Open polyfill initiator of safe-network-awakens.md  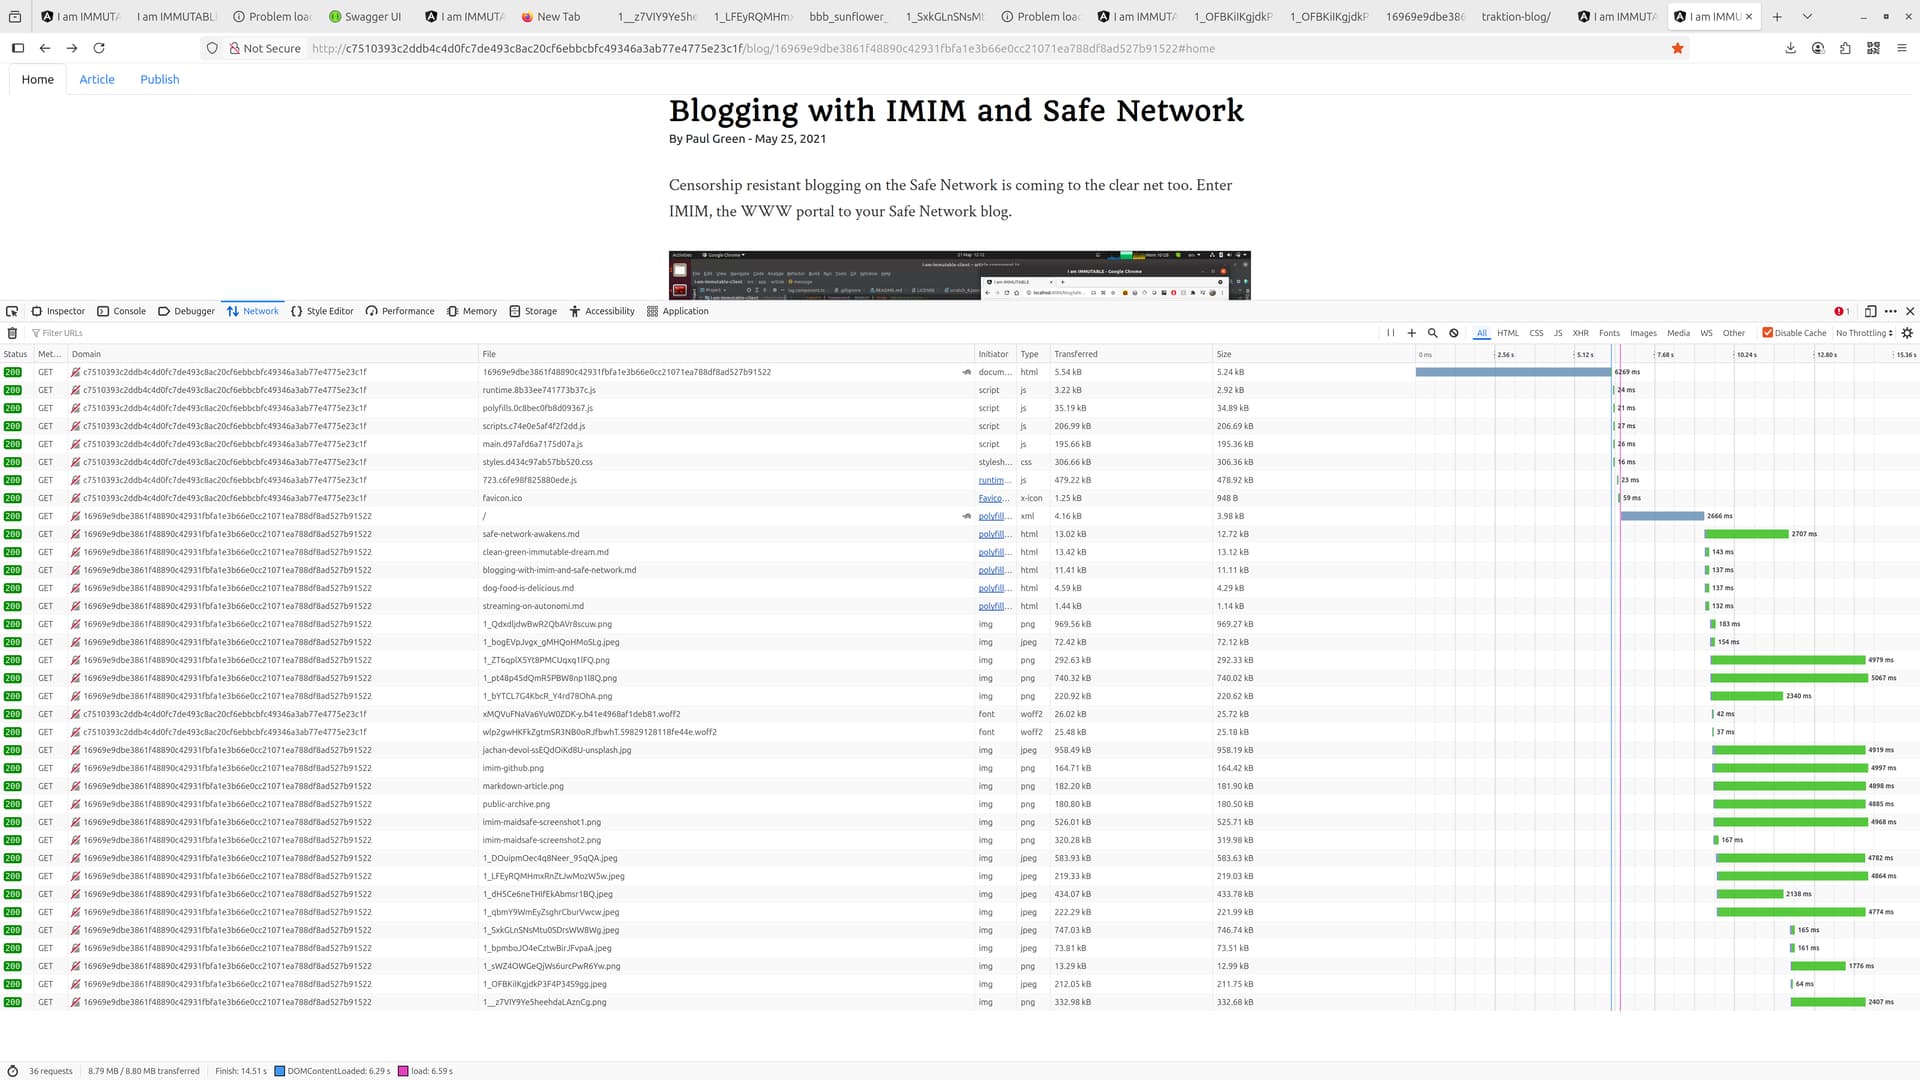(994, 534)
